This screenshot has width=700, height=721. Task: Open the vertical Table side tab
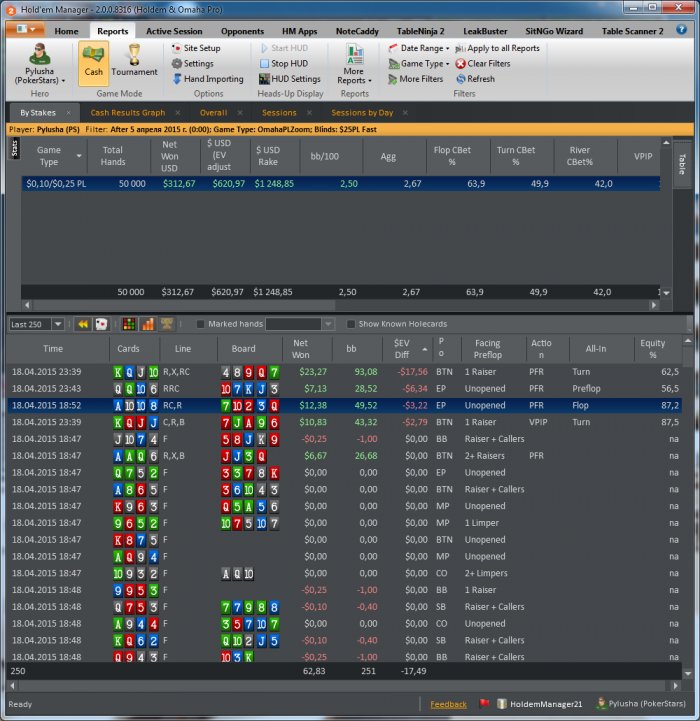click(x=682, y=164)
